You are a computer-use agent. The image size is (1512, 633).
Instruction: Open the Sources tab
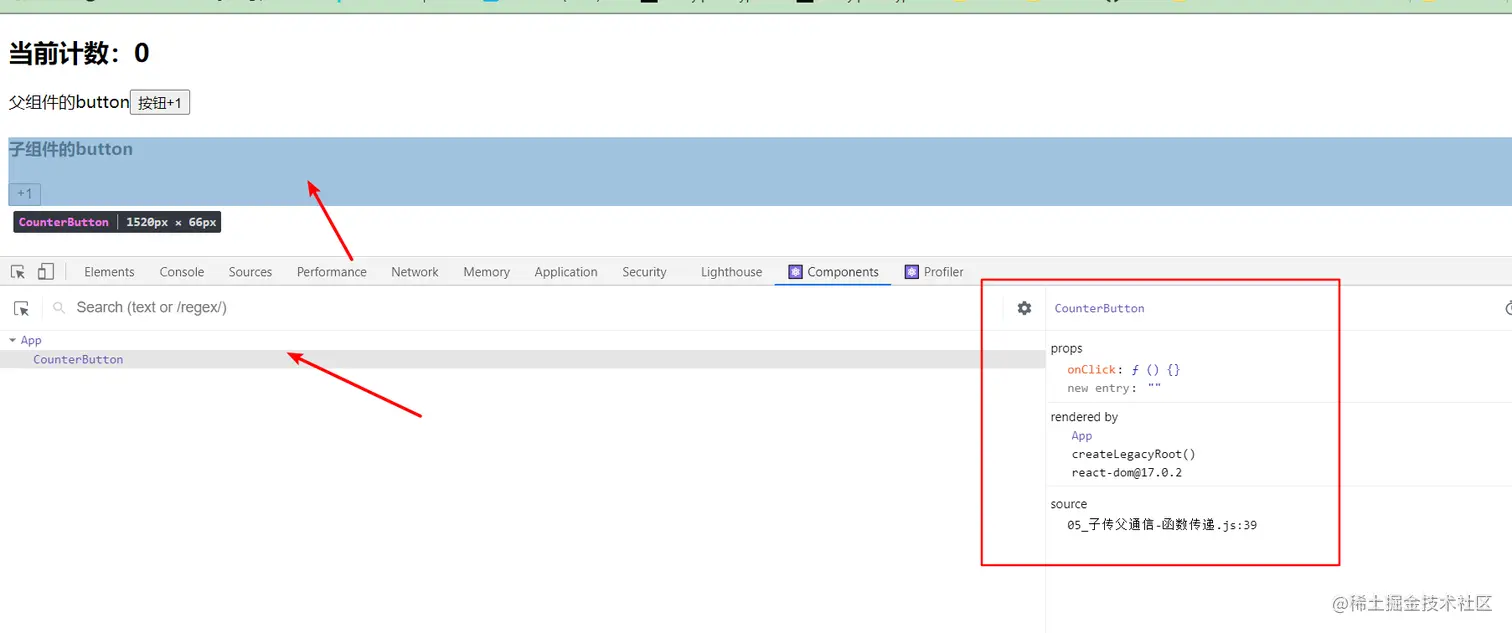(x=250, y=272)
